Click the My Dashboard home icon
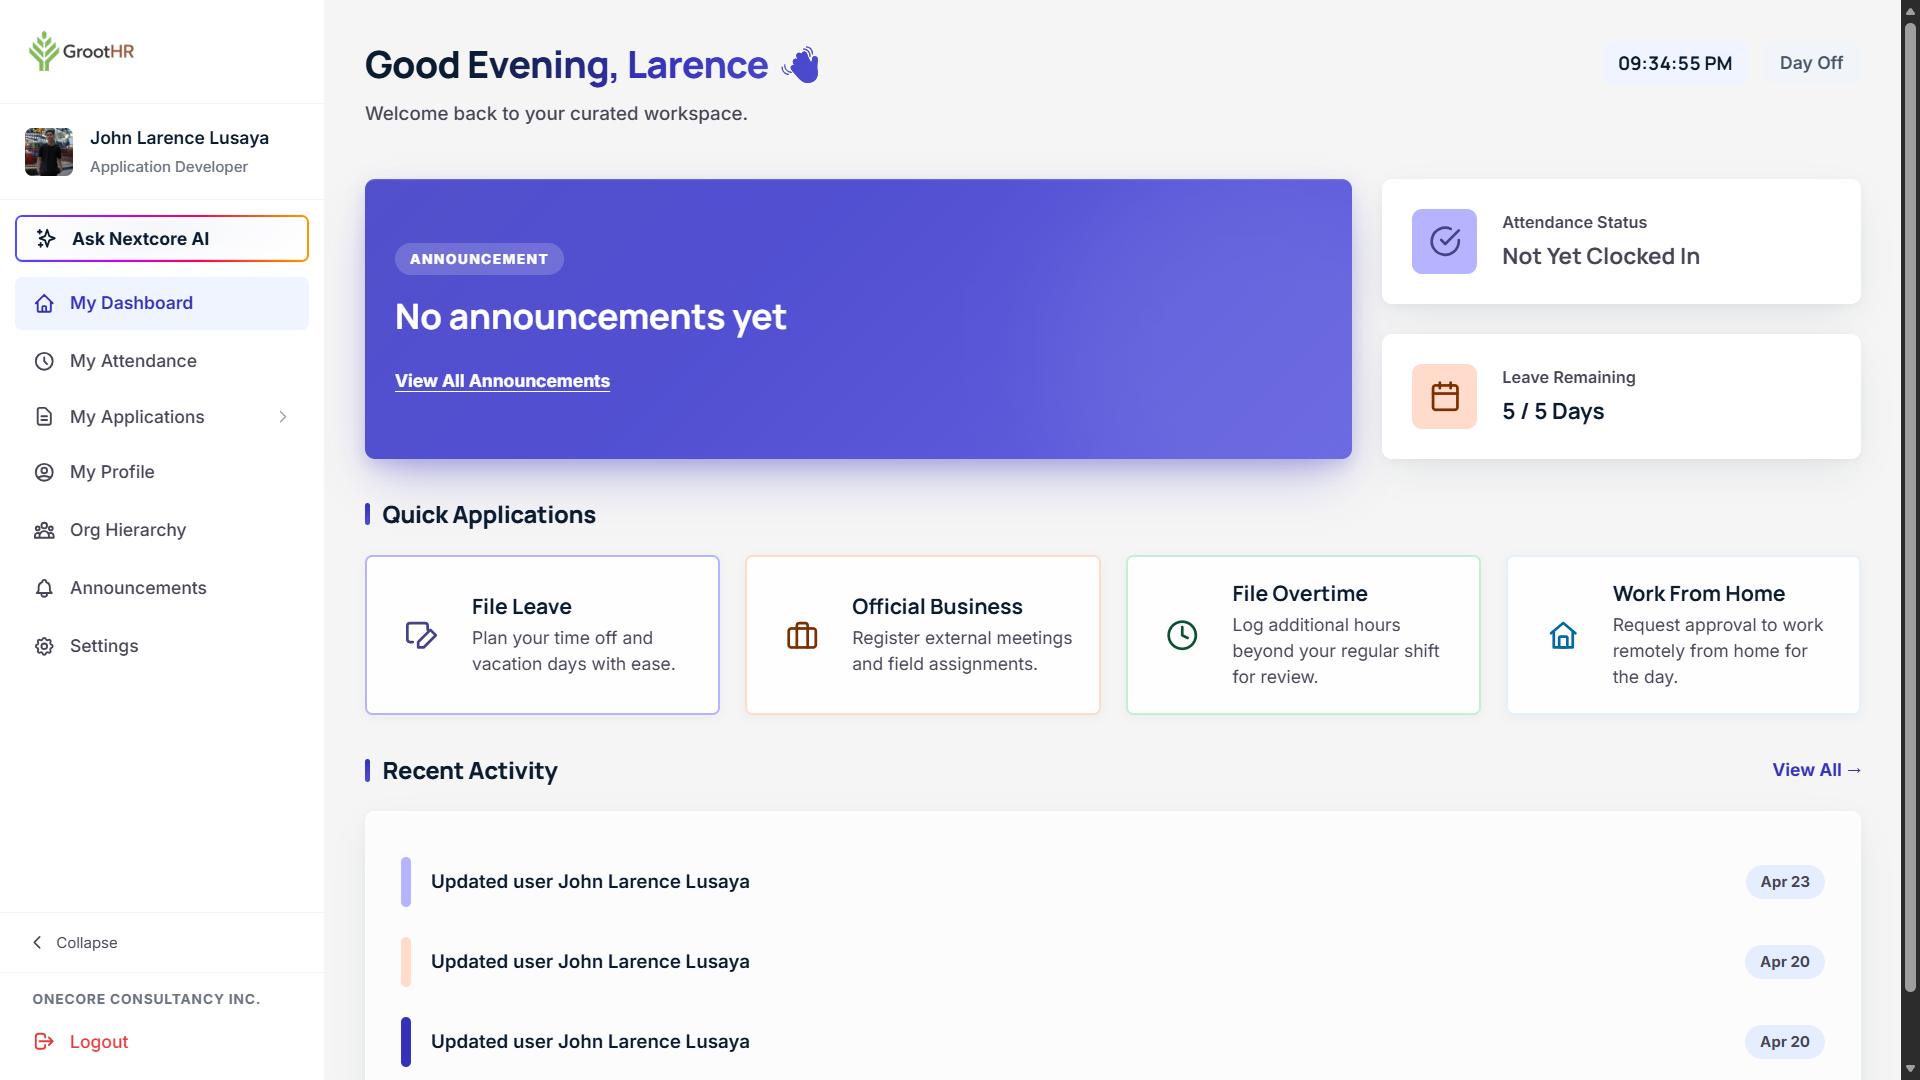 (x=44, y=303)
